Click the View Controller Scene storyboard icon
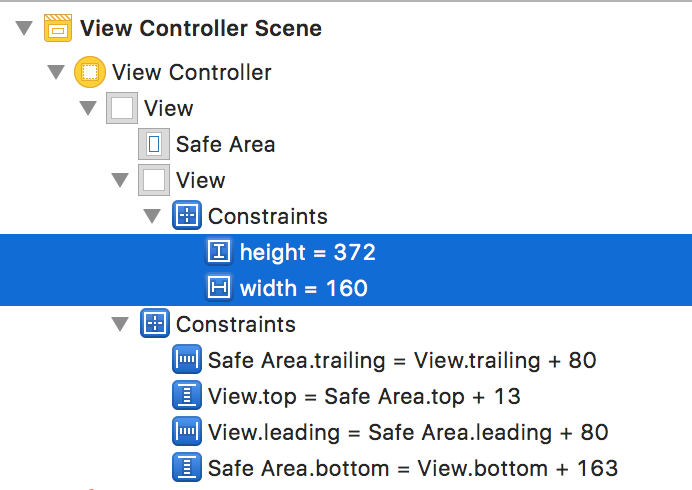Image resolution: width=692 pixels, height=490 pixels. tap(58, 28)
